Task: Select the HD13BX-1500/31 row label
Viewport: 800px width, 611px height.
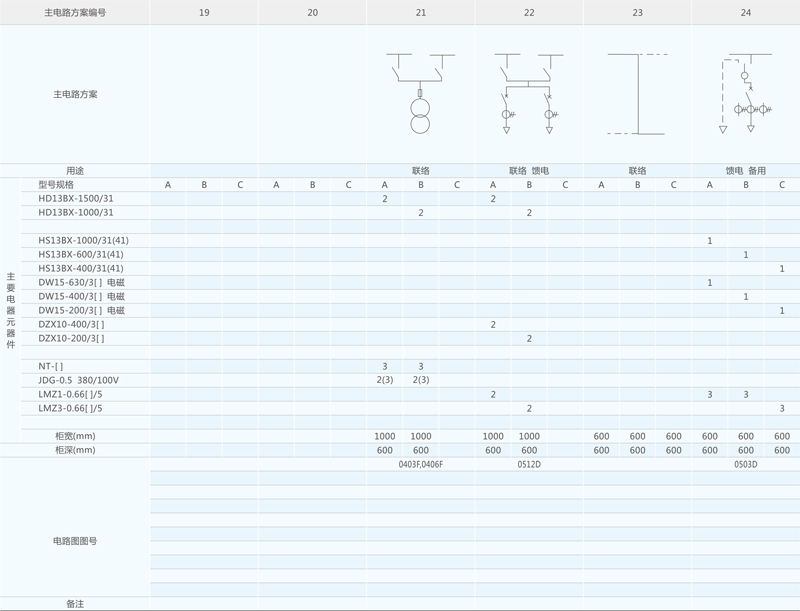Action: [x=76, y=199]
